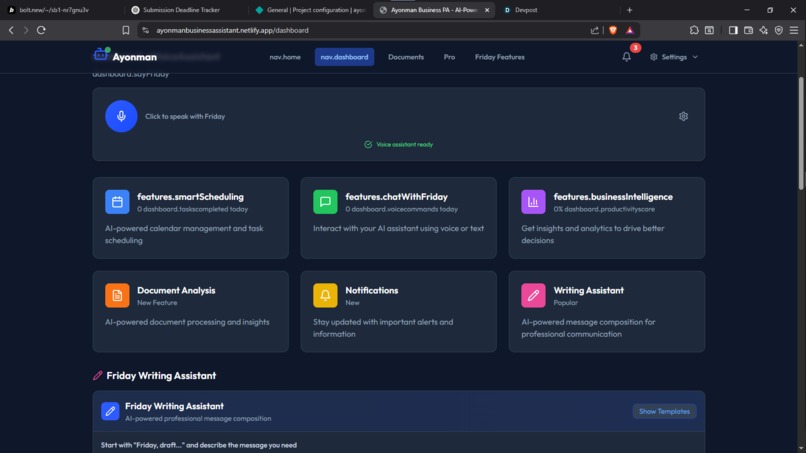The image size is (806, 453).
Task: Click the green chat icon on chatWithFriday card
Action: 325,202
